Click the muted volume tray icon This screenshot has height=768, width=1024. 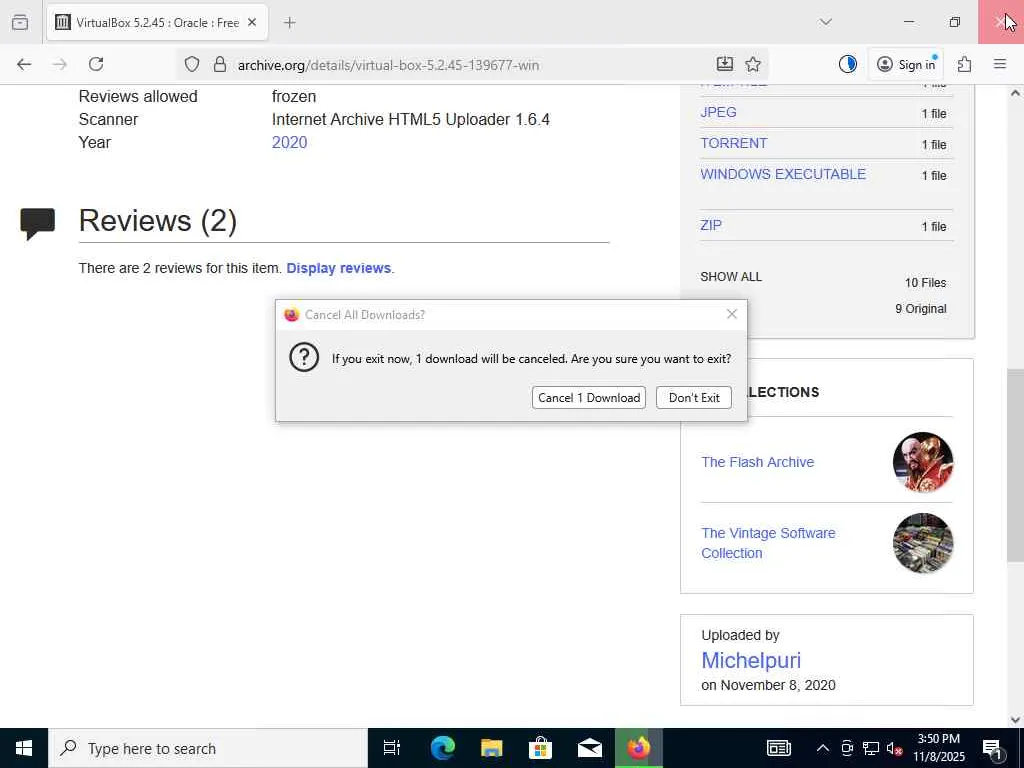[x=895, y=748]
